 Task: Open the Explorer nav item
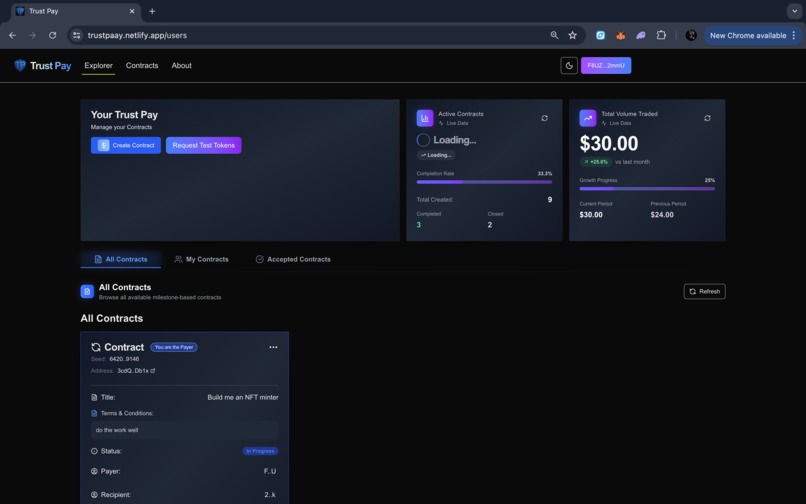(98, 65)
